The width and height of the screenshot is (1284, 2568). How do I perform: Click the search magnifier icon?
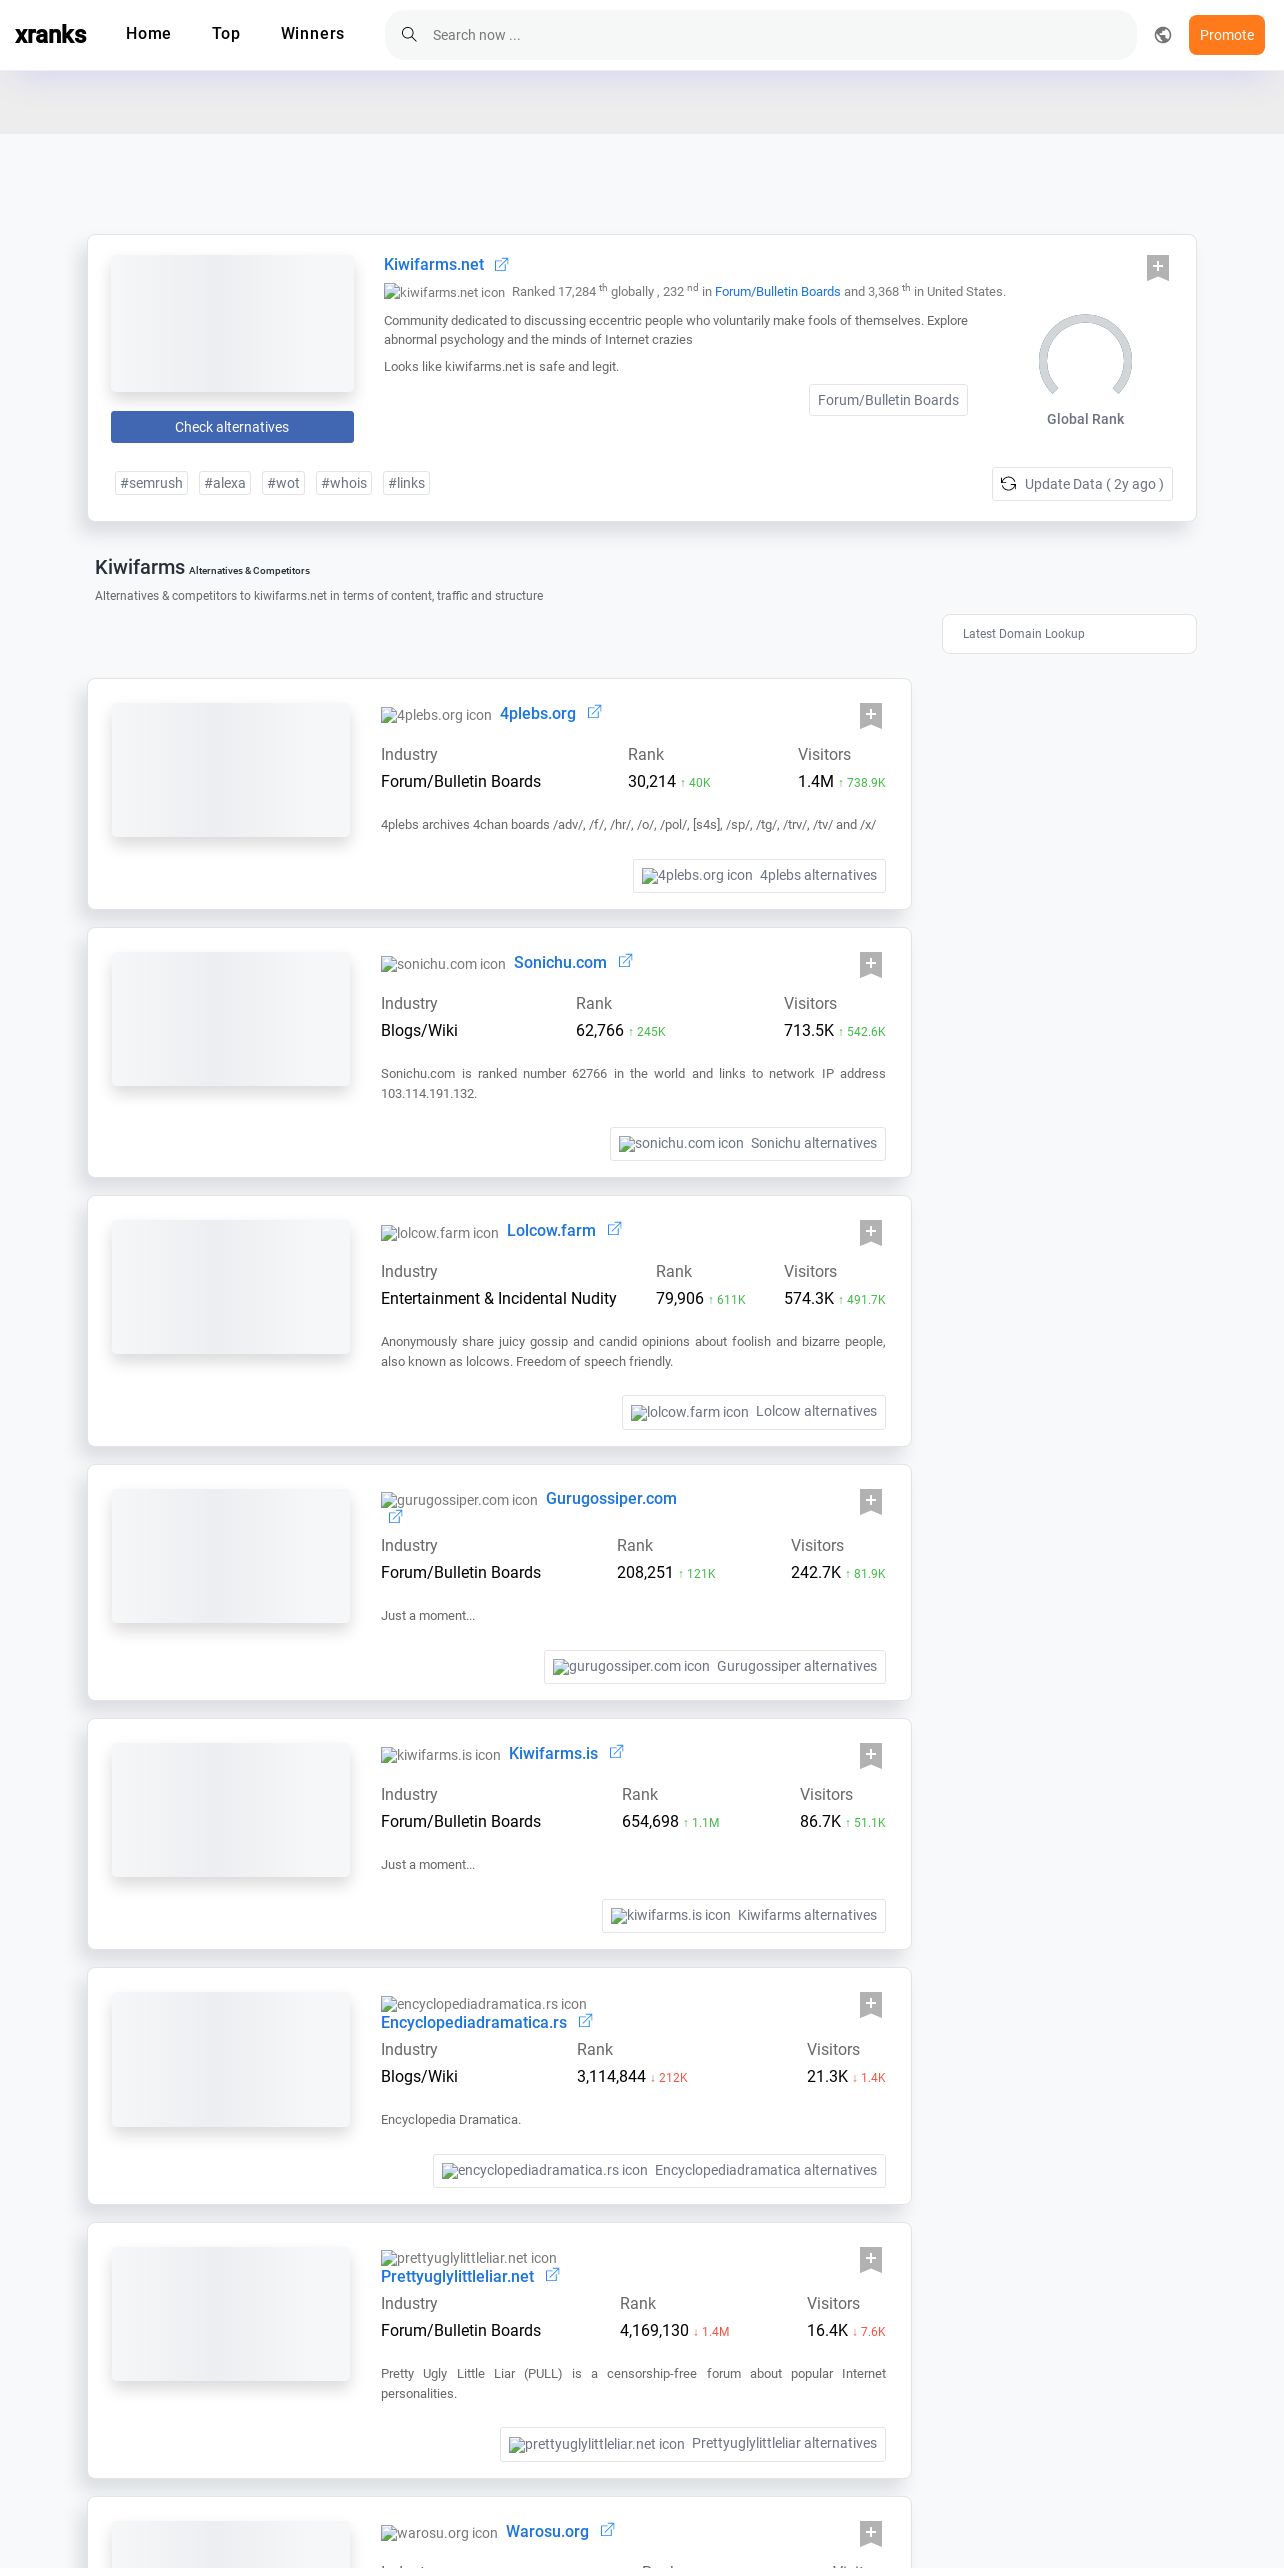click(x=409, y=35)
